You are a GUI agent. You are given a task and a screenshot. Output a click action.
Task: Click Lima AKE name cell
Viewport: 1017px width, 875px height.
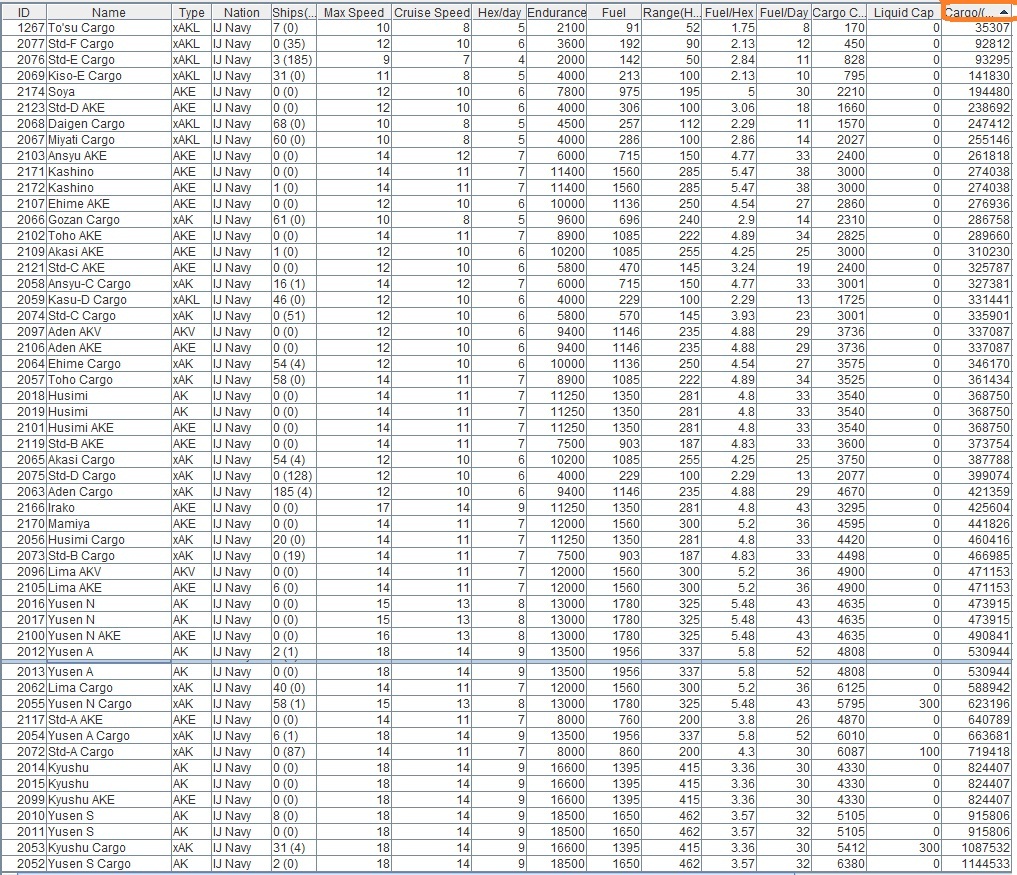(x=109, y=588)
